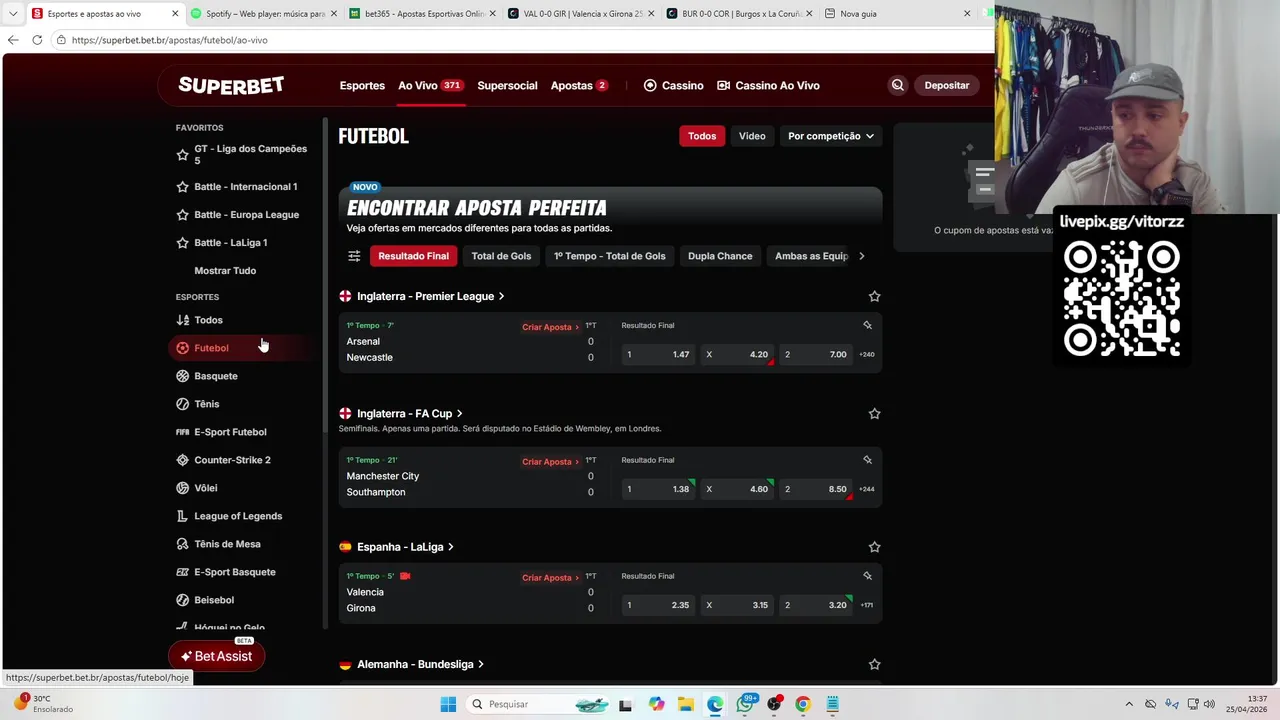The height and width of the screenshot is (720, 1280).
Task: Open +171 more markets for Valencia match
Action: click(x=866, y=605)
